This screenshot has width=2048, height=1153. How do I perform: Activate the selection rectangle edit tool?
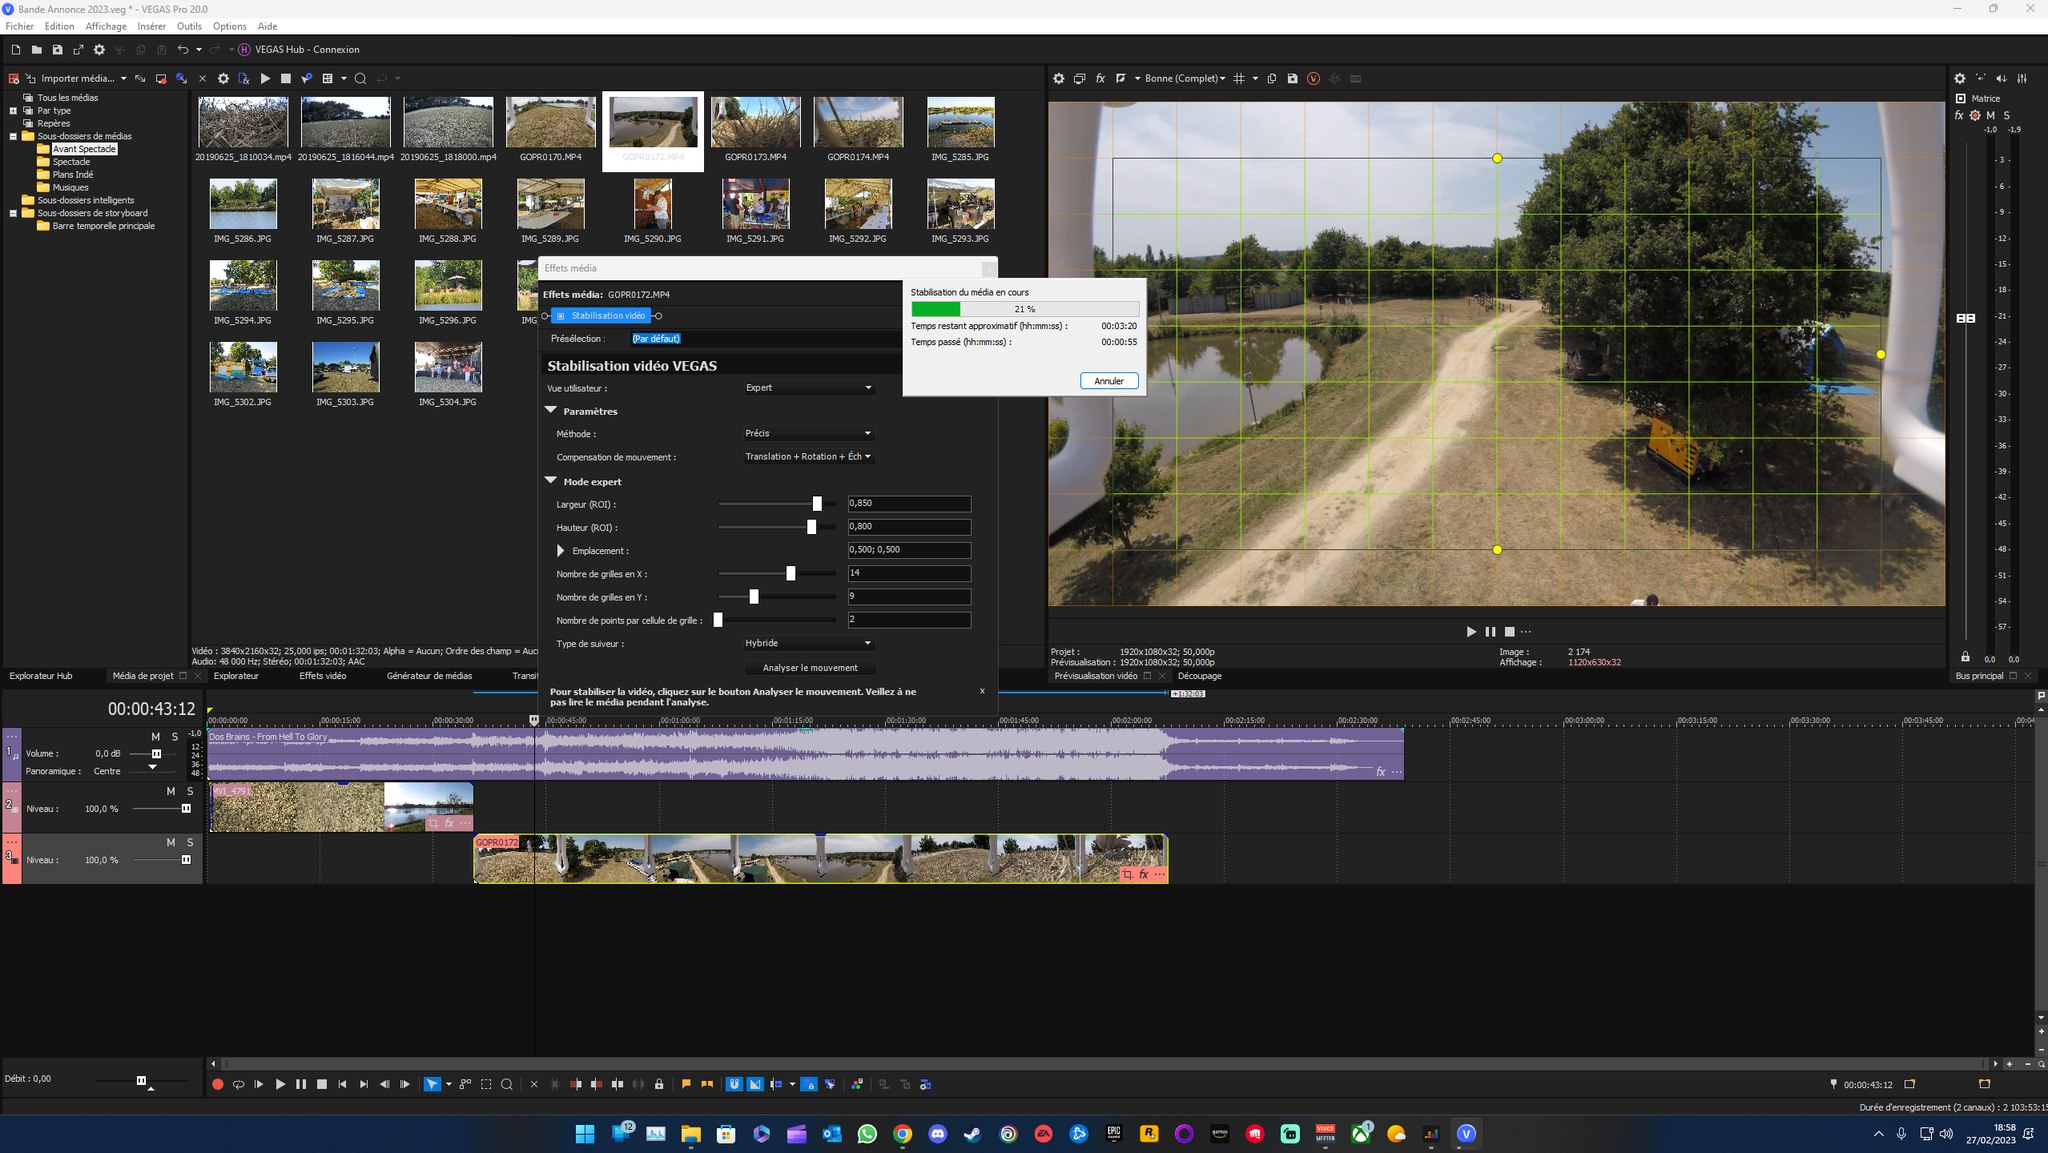pyautogui.click(x=486, y=1084)
